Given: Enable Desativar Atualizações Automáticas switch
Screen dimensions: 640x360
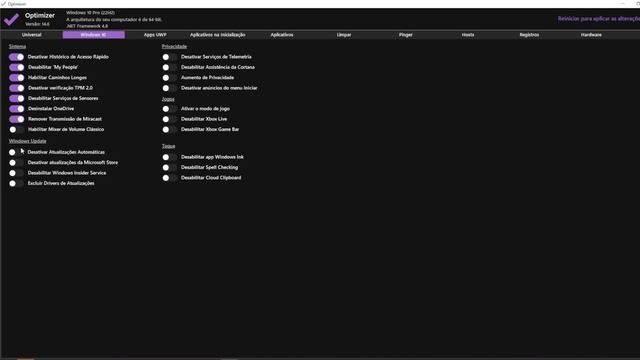Looking at the screenshot, I should coord(17,152).
